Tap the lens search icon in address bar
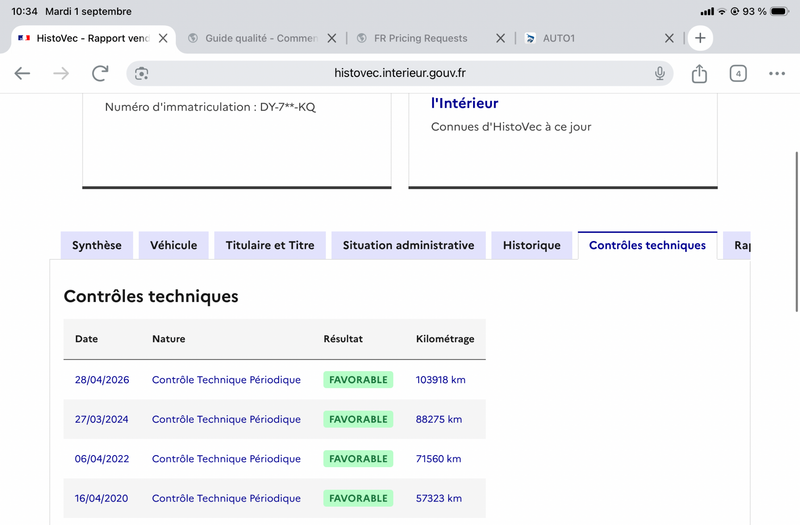Viewport: 800px width, 525px height. (141, 73)
